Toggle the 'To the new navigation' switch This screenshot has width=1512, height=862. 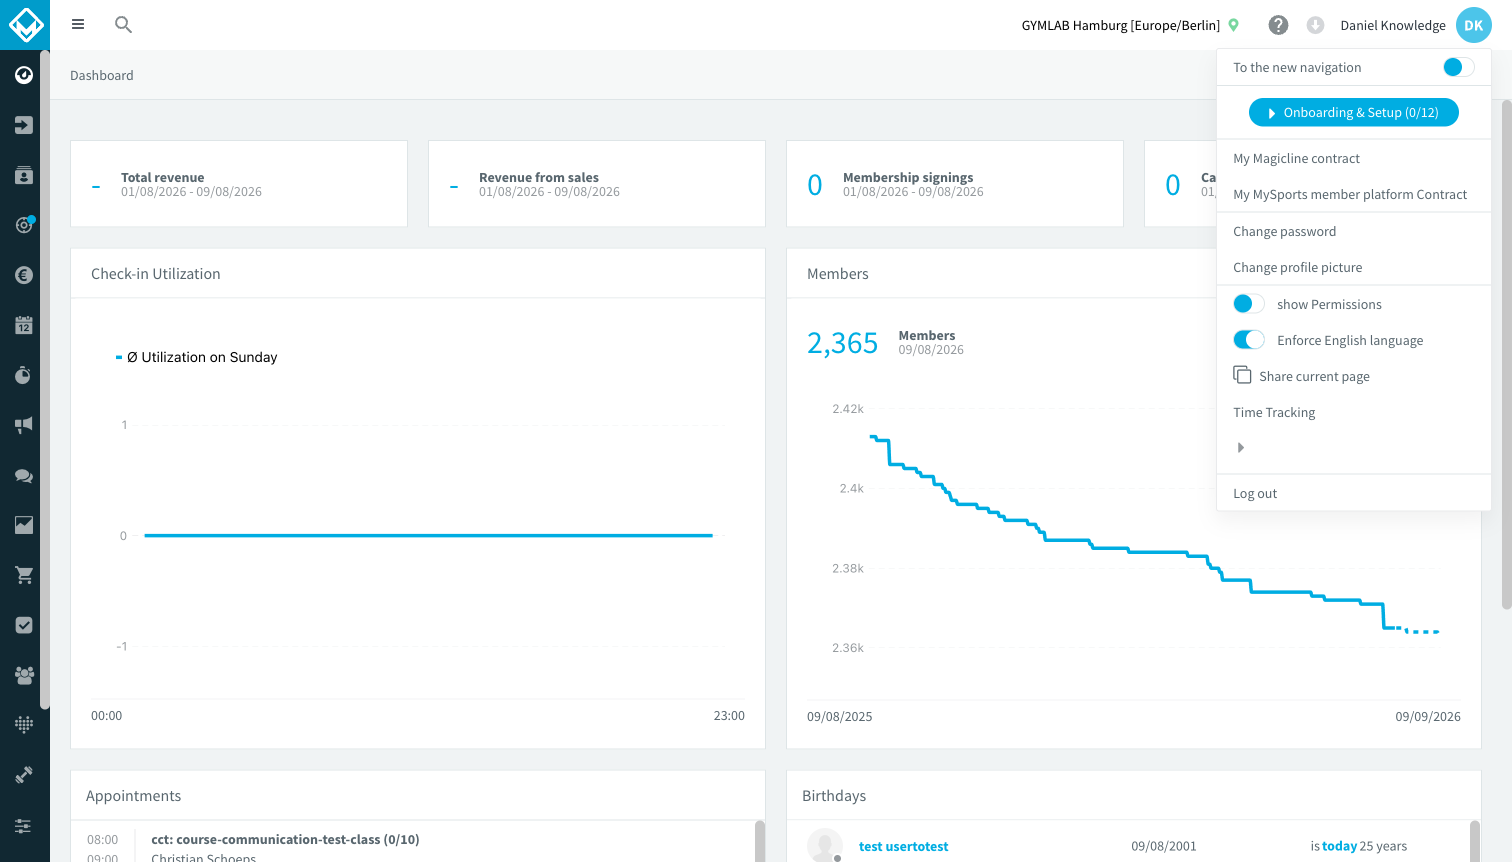pos(1458,67)
